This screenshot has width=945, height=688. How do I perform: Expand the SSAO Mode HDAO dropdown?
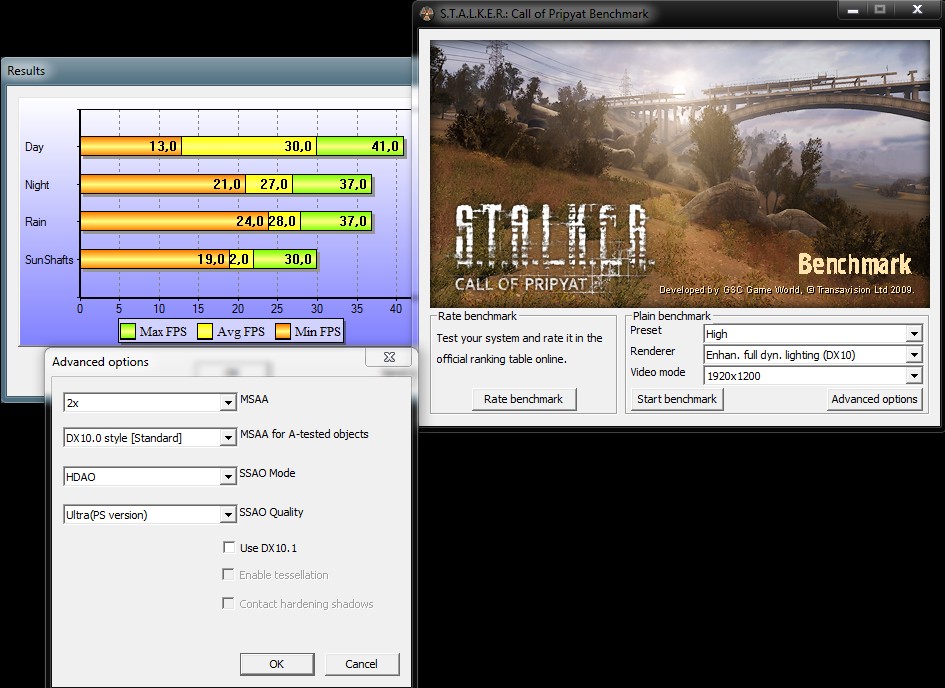click(x=228, y=477)
